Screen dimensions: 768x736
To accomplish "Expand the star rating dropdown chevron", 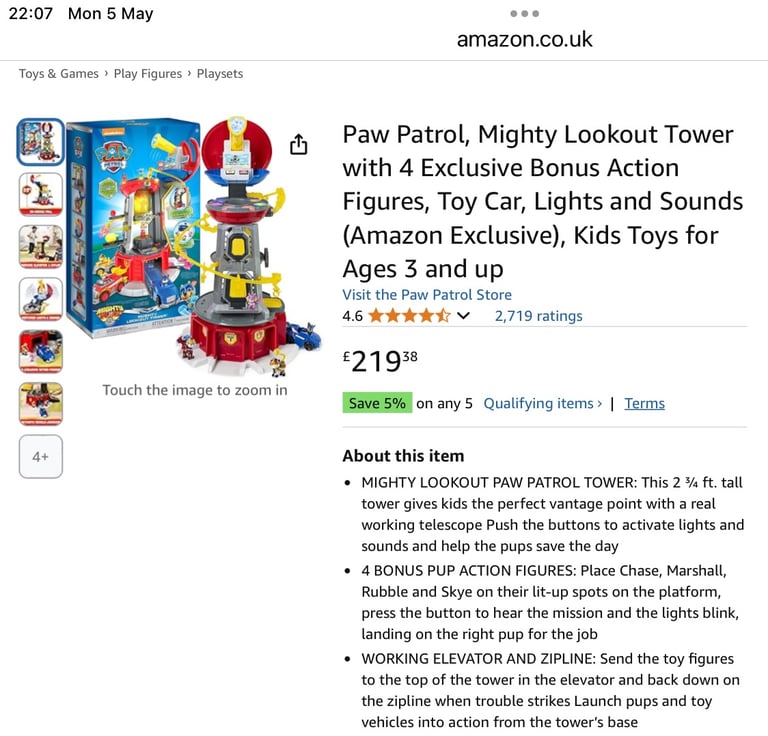I will [463, 315].
